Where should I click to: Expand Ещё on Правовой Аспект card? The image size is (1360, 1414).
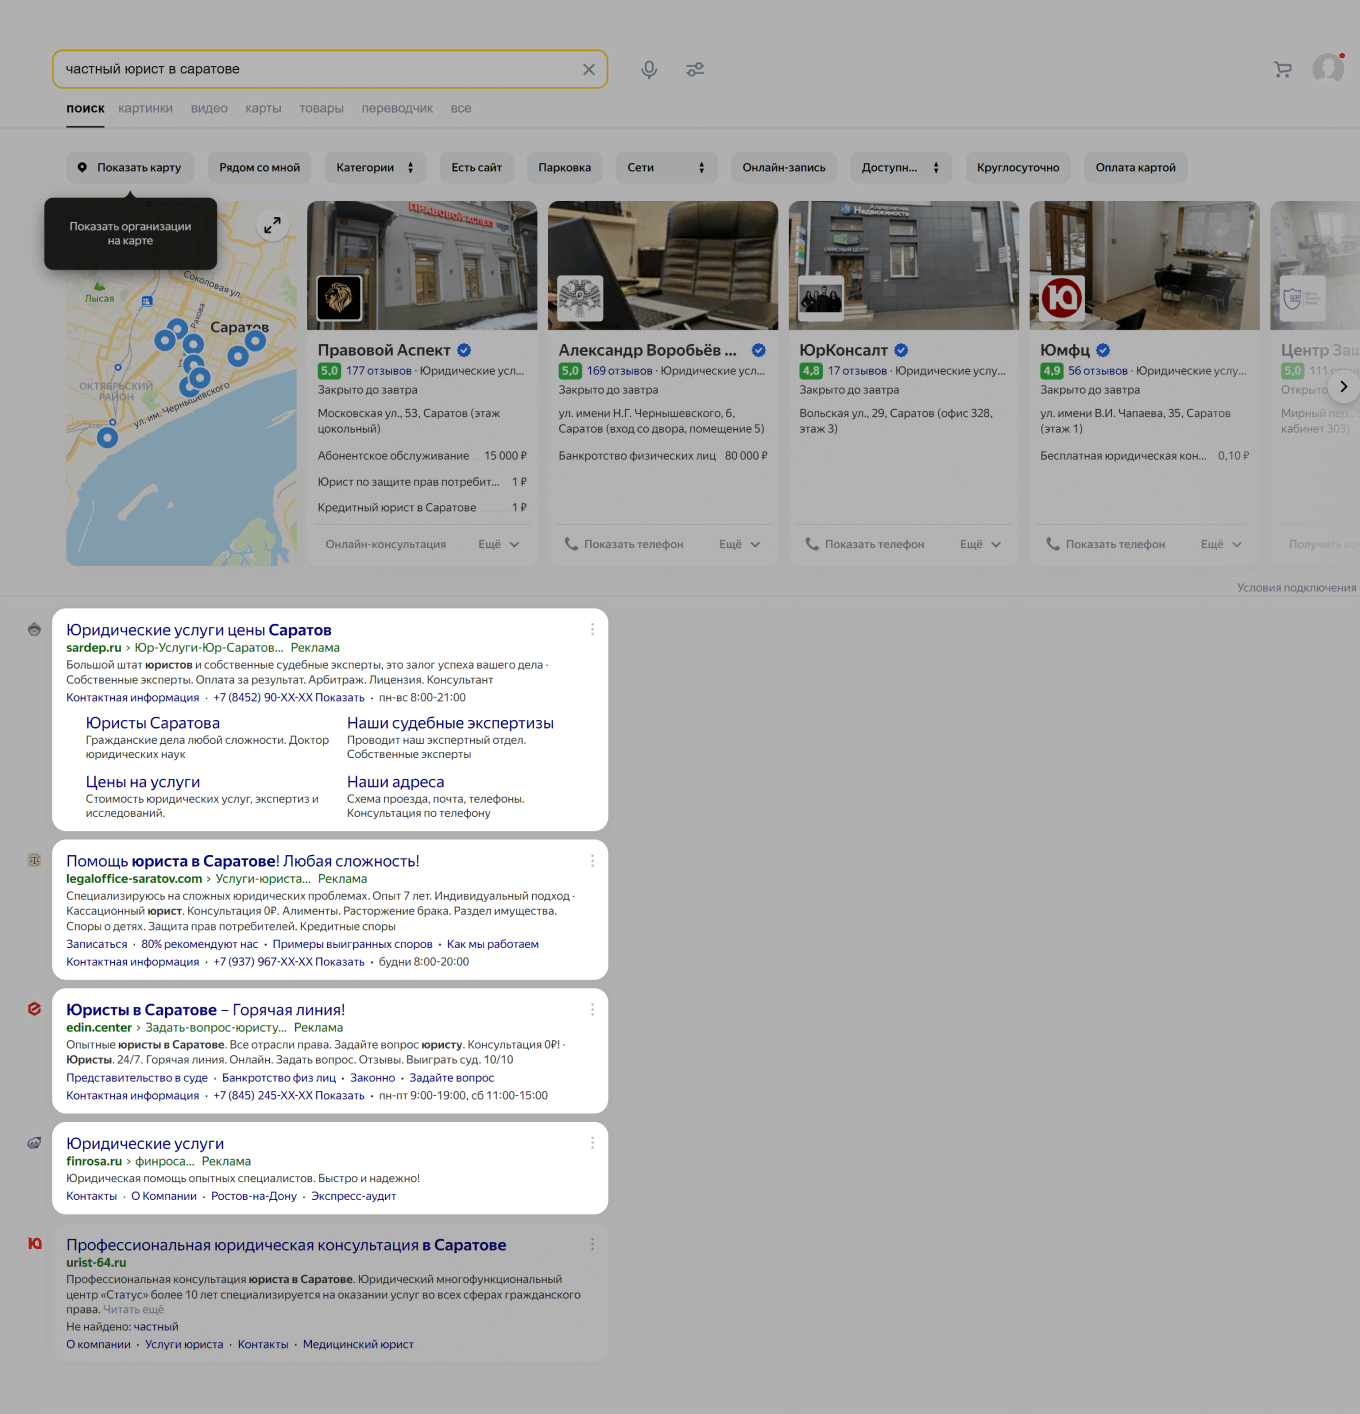pos(499,544)
